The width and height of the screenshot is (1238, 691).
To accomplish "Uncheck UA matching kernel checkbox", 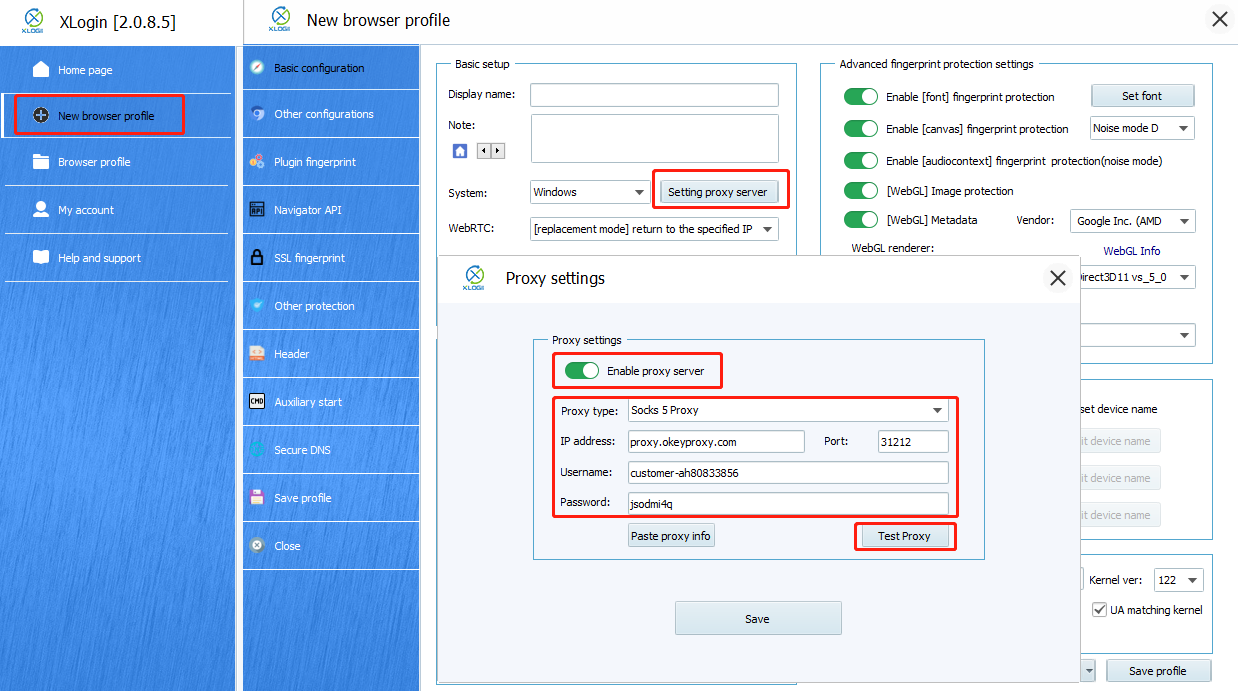I will tap(1100, 610).
